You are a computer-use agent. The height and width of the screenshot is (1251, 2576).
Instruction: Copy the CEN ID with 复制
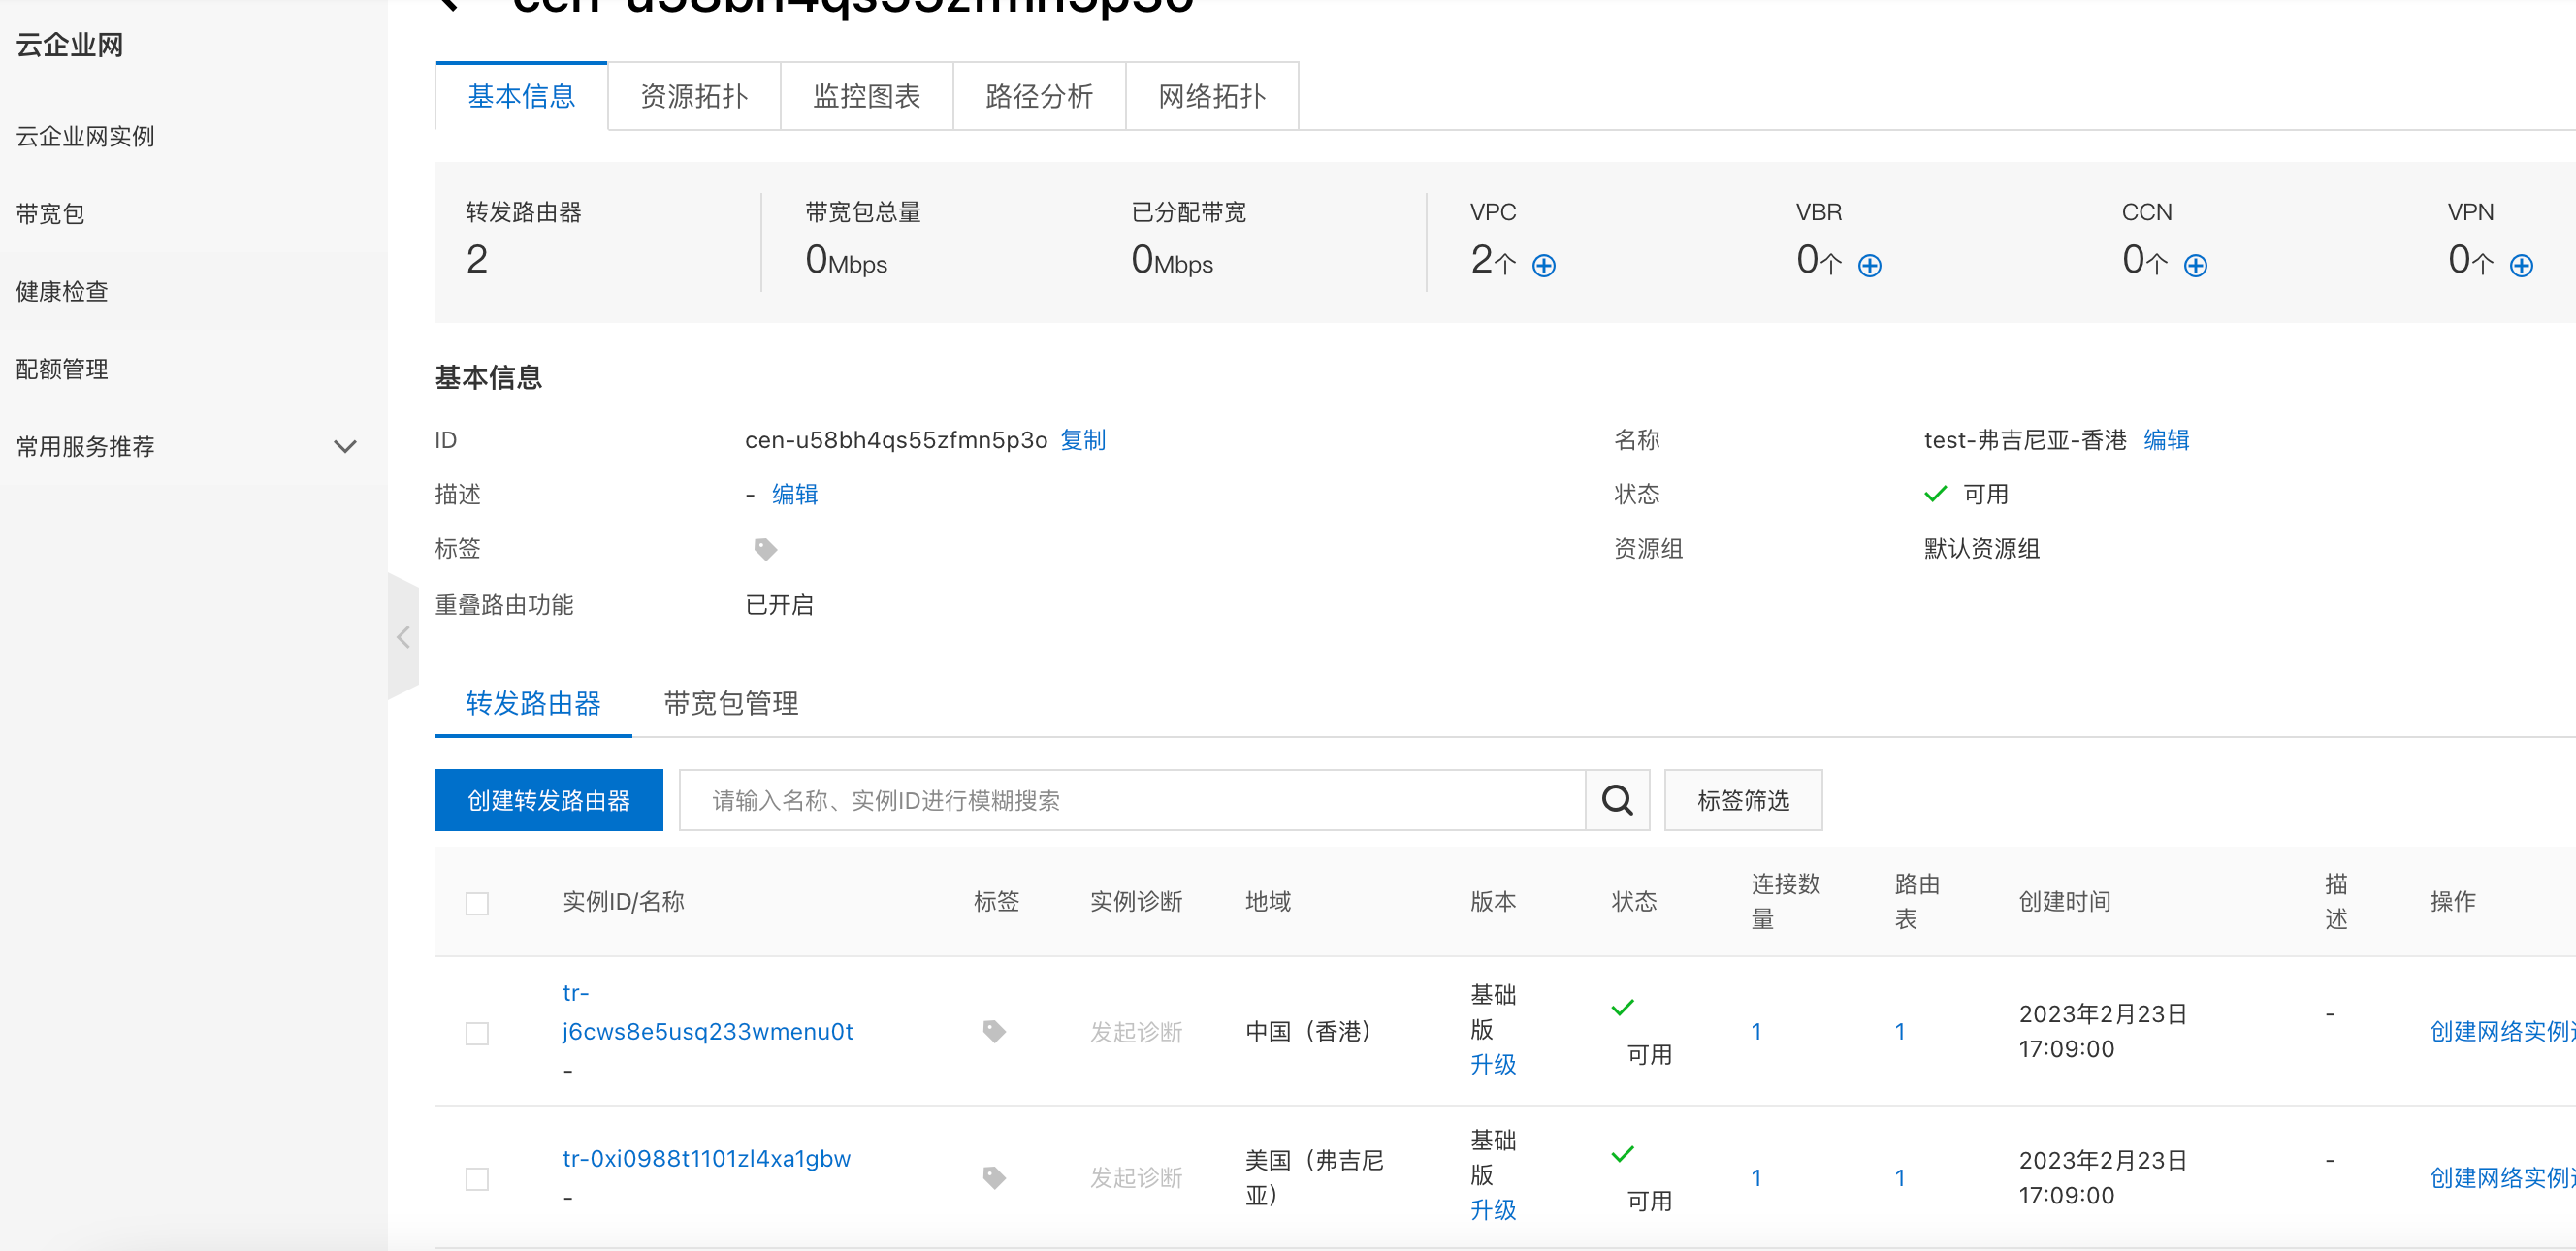pos(1082,440)
